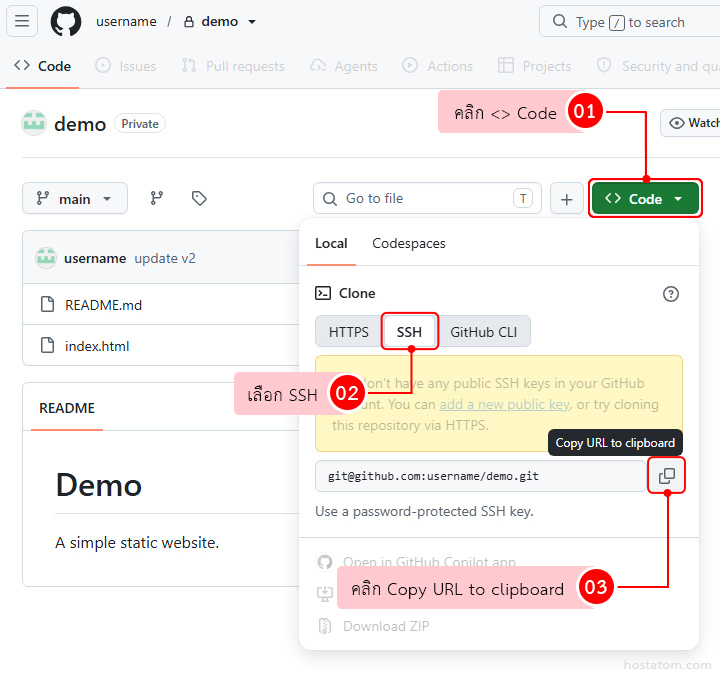Screen dimensions: 720x675
Task: Open the Security and quality tab
Action: 658,66
